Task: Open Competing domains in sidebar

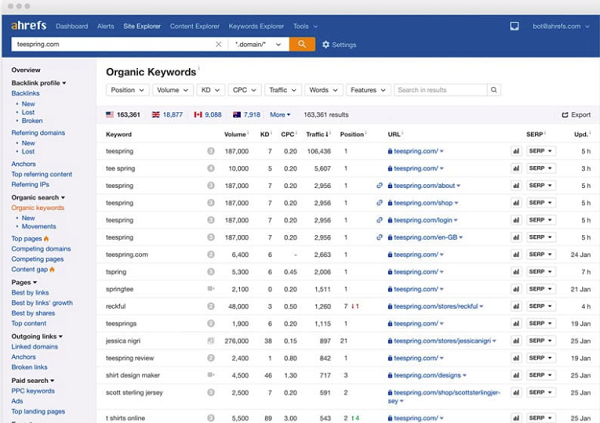Action: click(x=41, y=248)
